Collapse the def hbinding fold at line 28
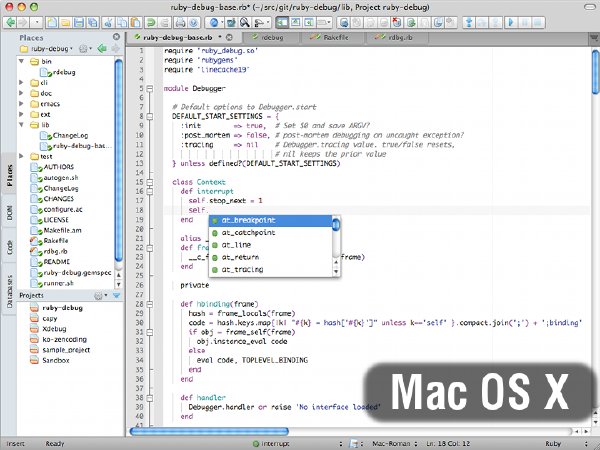Screen dimensions: 600x450 click(150, 304)
